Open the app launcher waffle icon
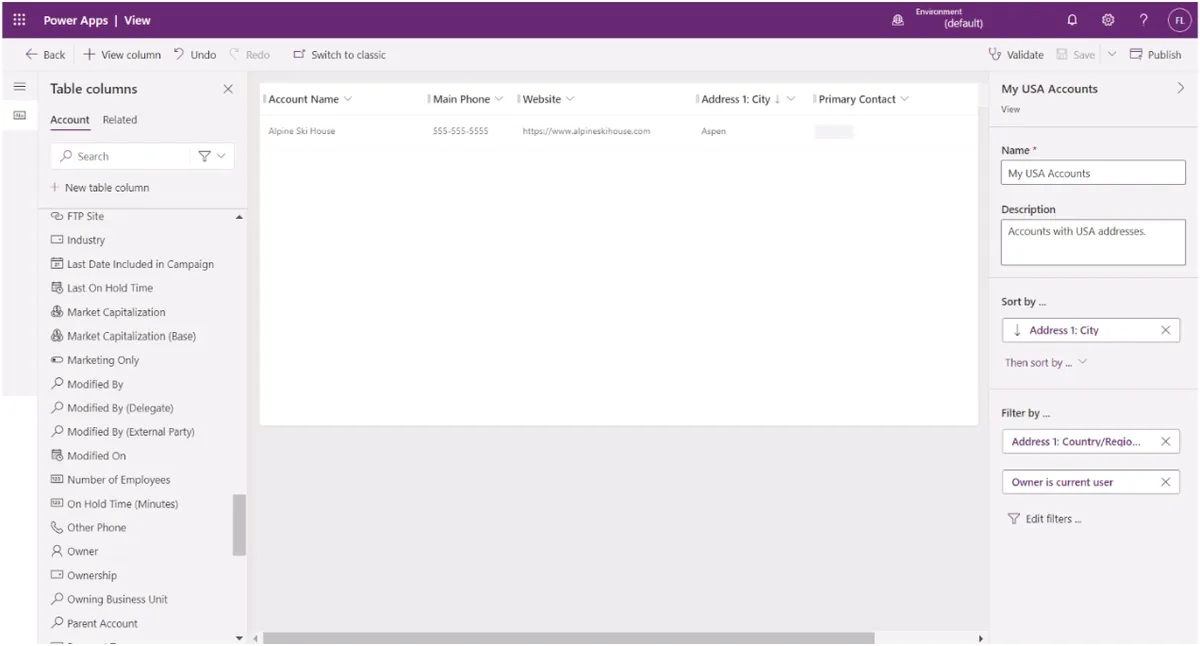 pyautogui.click(x=19, y=20)
